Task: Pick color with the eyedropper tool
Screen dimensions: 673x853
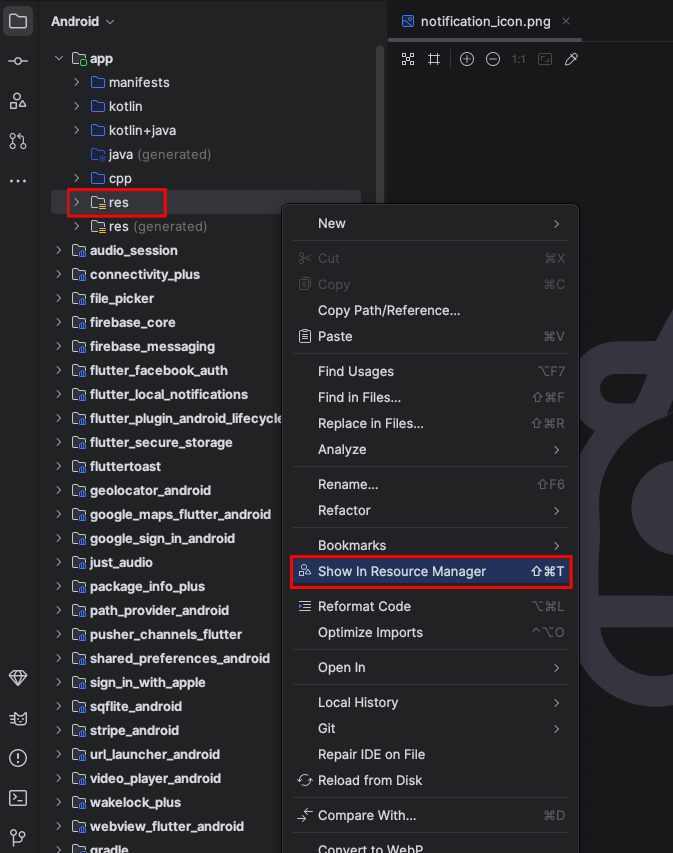Action: [571, 59]
